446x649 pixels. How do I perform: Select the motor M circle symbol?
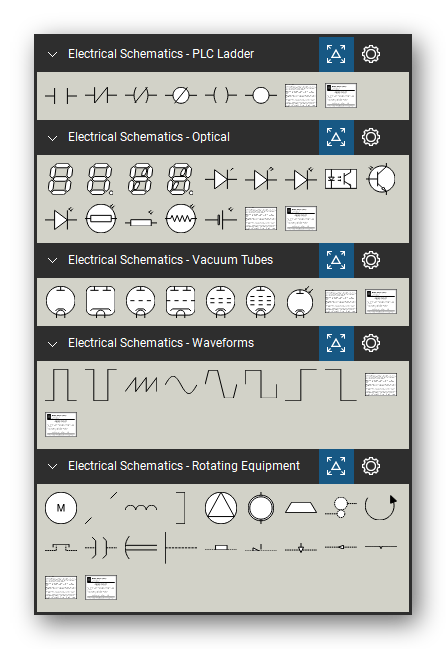click(61, 508)
